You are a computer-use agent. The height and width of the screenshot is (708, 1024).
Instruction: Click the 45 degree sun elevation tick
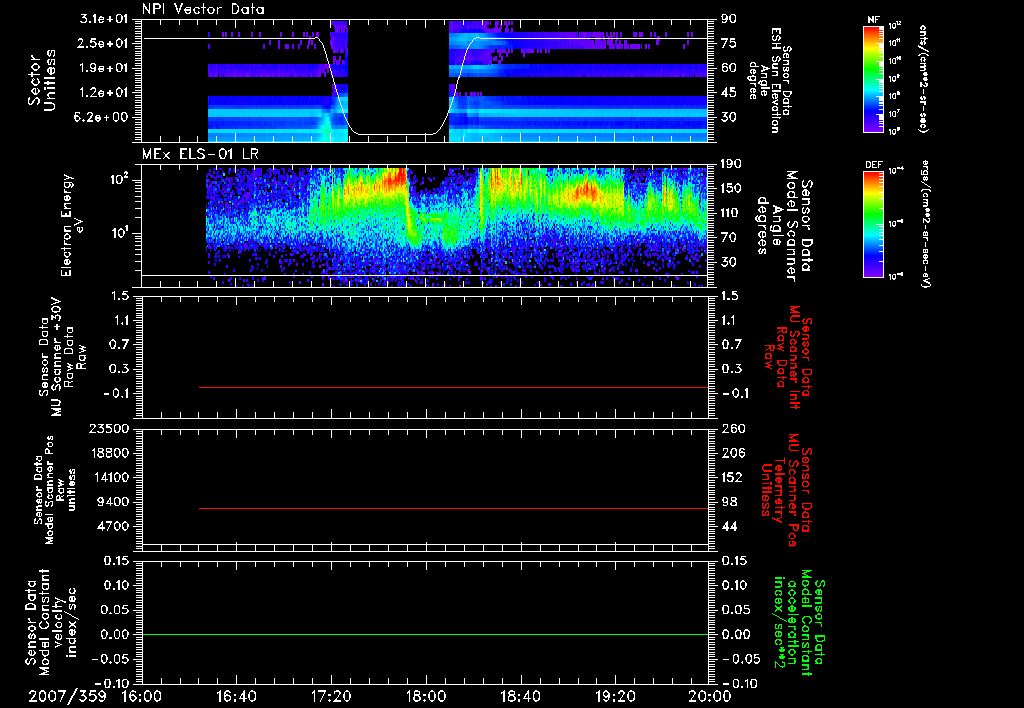(x=729, y=93)
